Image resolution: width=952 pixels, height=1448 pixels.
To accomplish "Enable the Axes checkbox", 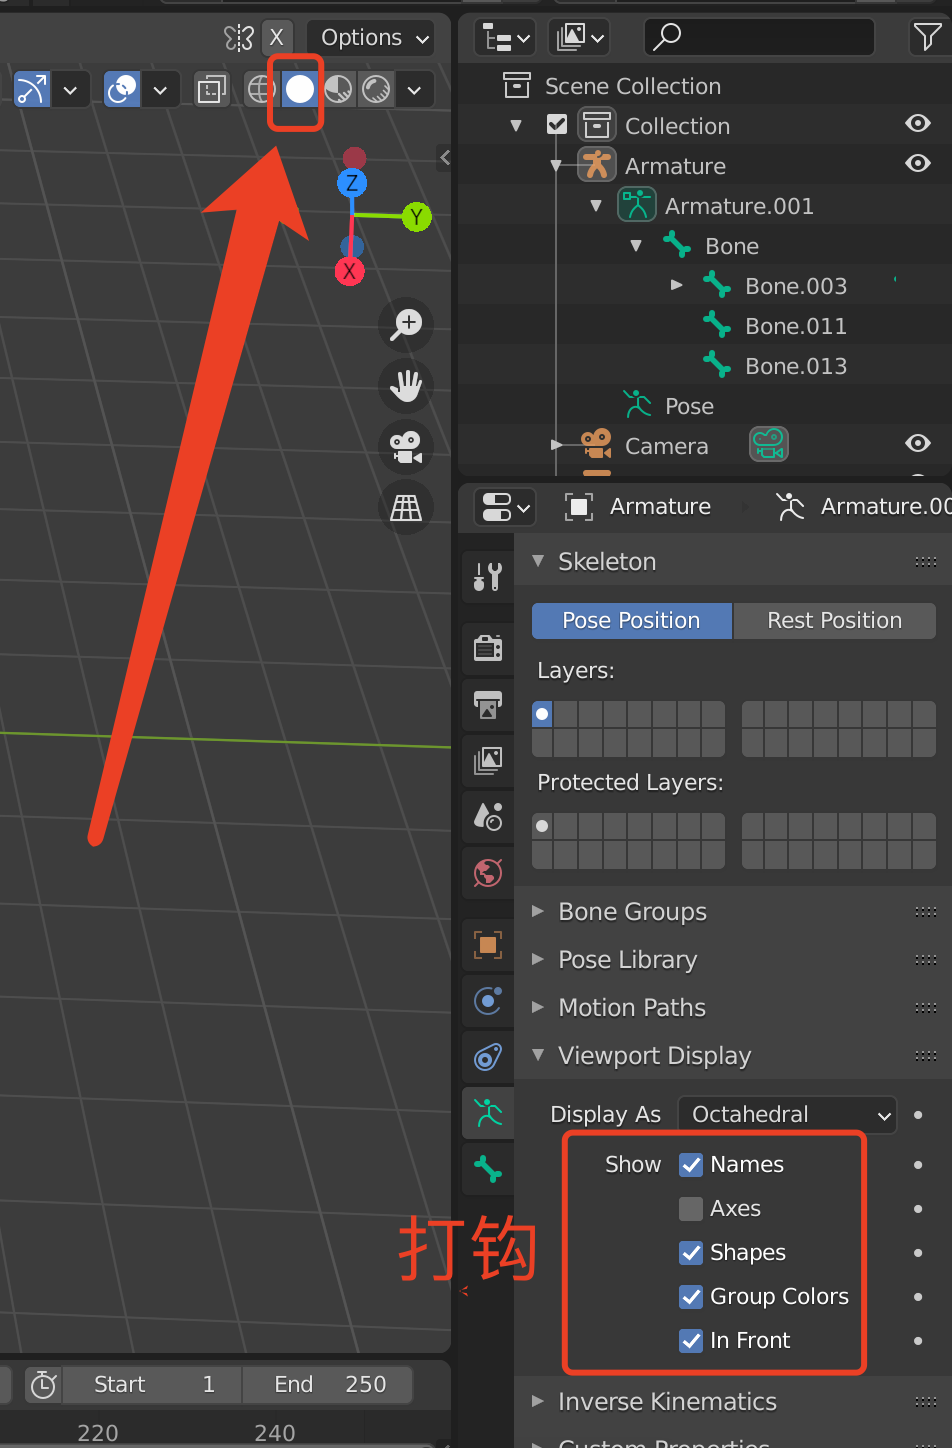I will (690, 1208).
